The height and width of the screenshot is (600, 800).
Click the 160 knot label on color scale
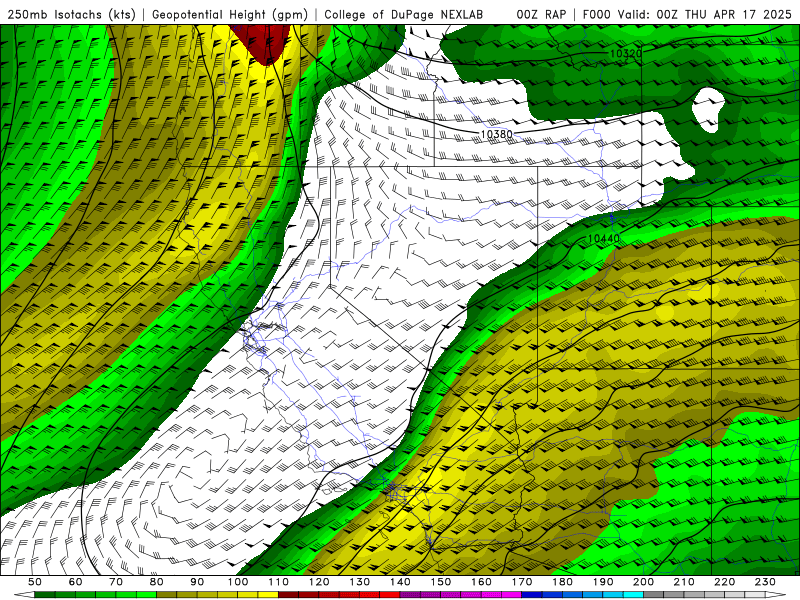coord(481,582)
